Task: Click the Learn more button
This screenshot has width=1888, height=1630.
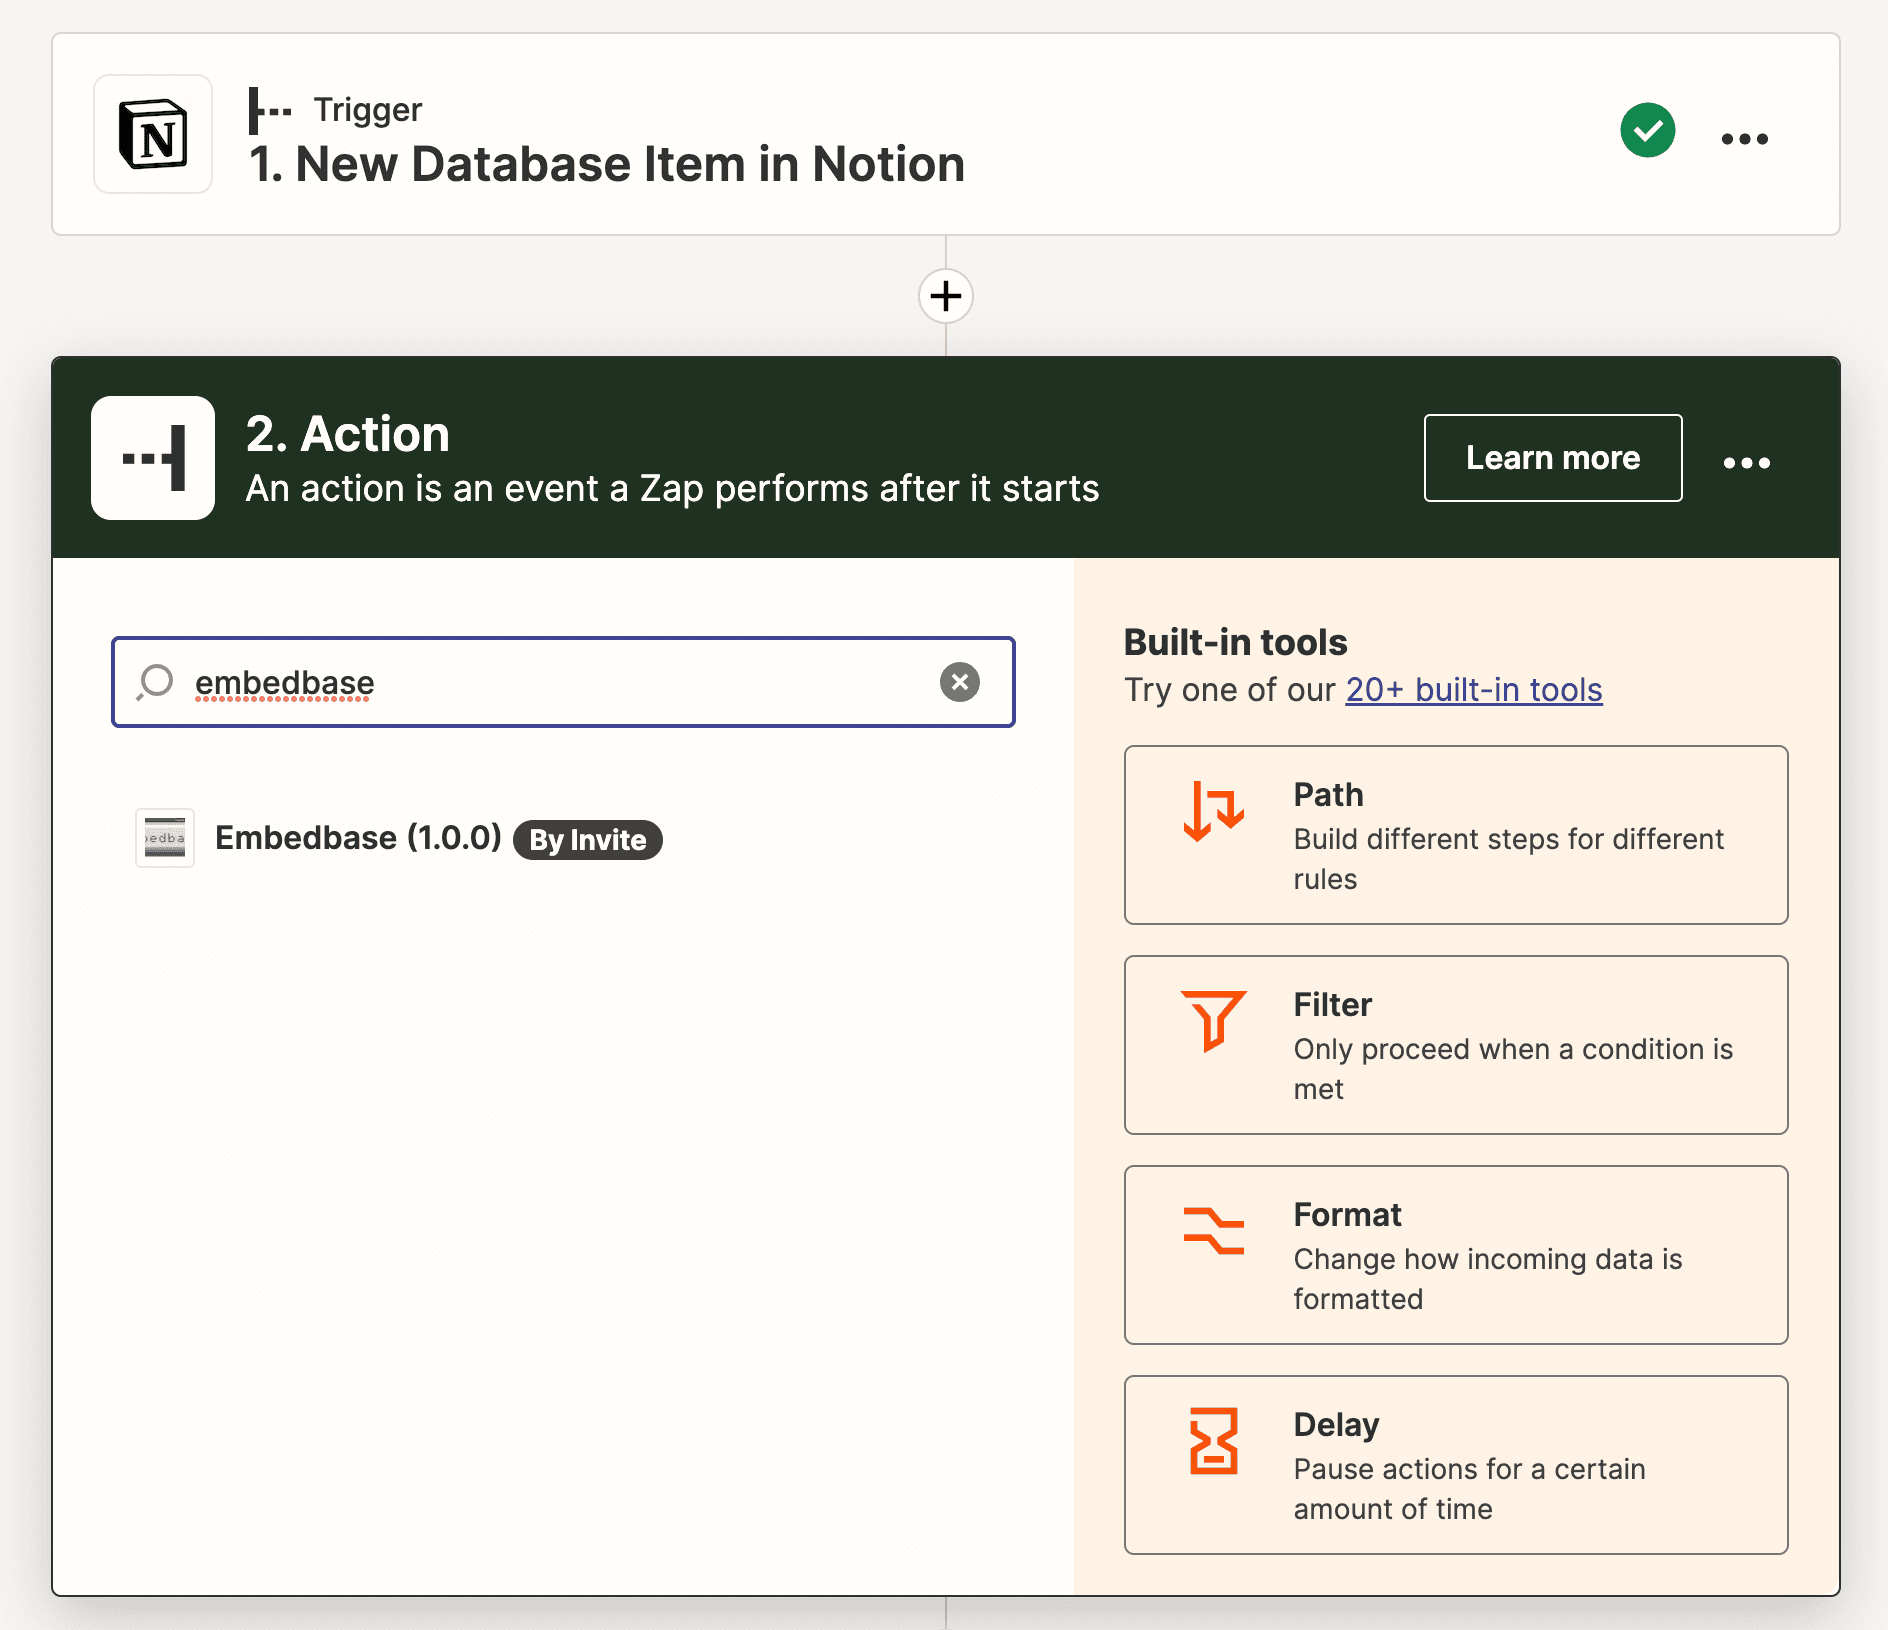Action: pyautogui.click(x=1553, y=458)
